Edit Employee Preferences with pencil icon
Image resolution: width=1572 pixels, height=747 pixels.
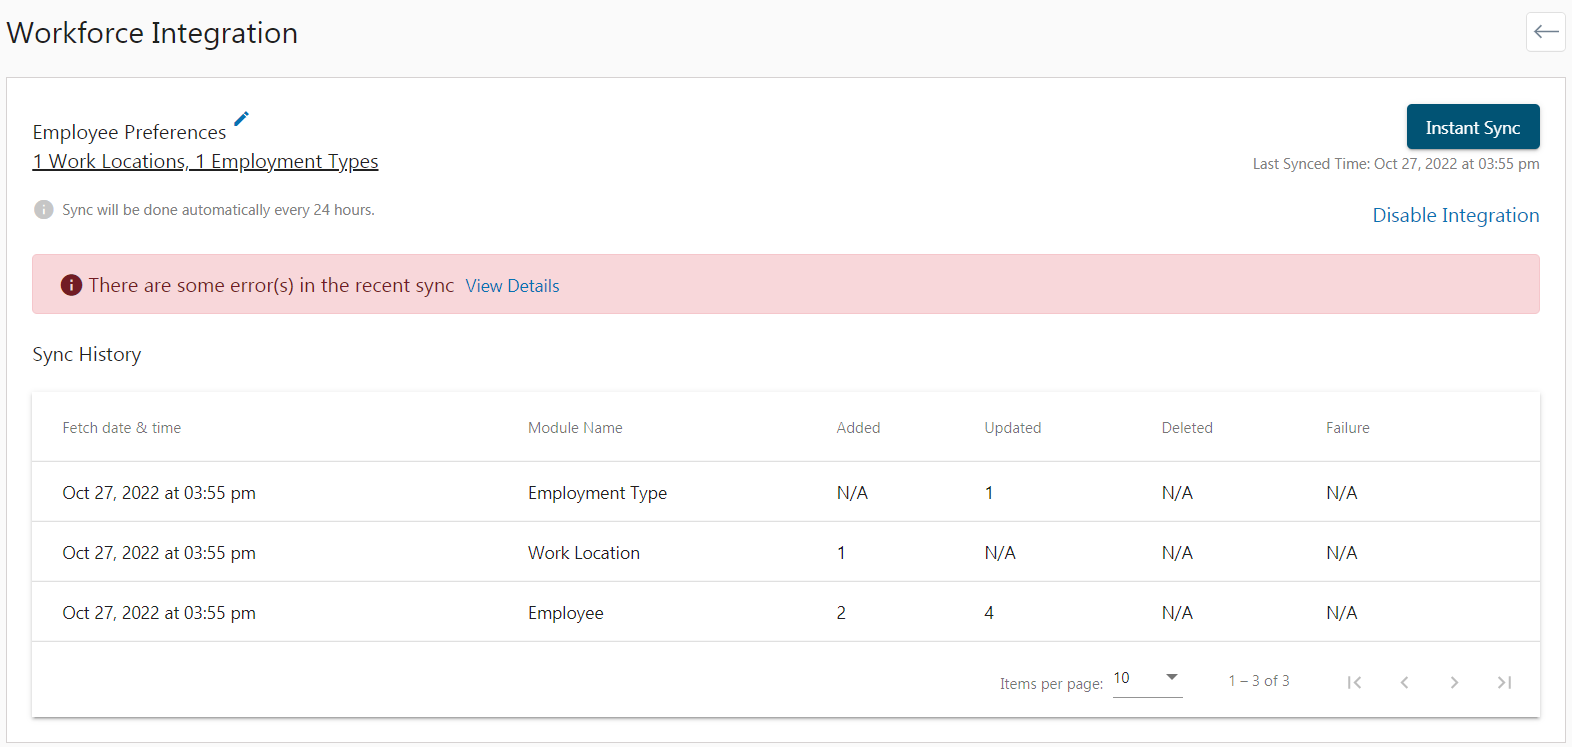[241, 119]
